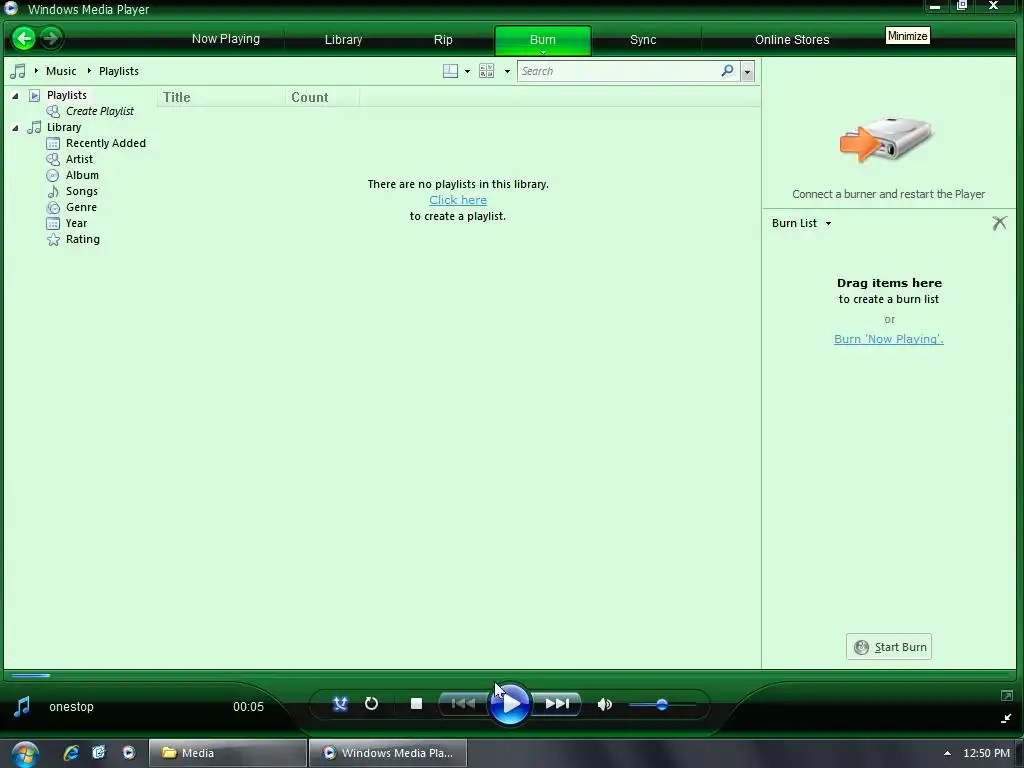Click the seek progress bar
This screenshot has width=1024, height=768.
point(509,675)
